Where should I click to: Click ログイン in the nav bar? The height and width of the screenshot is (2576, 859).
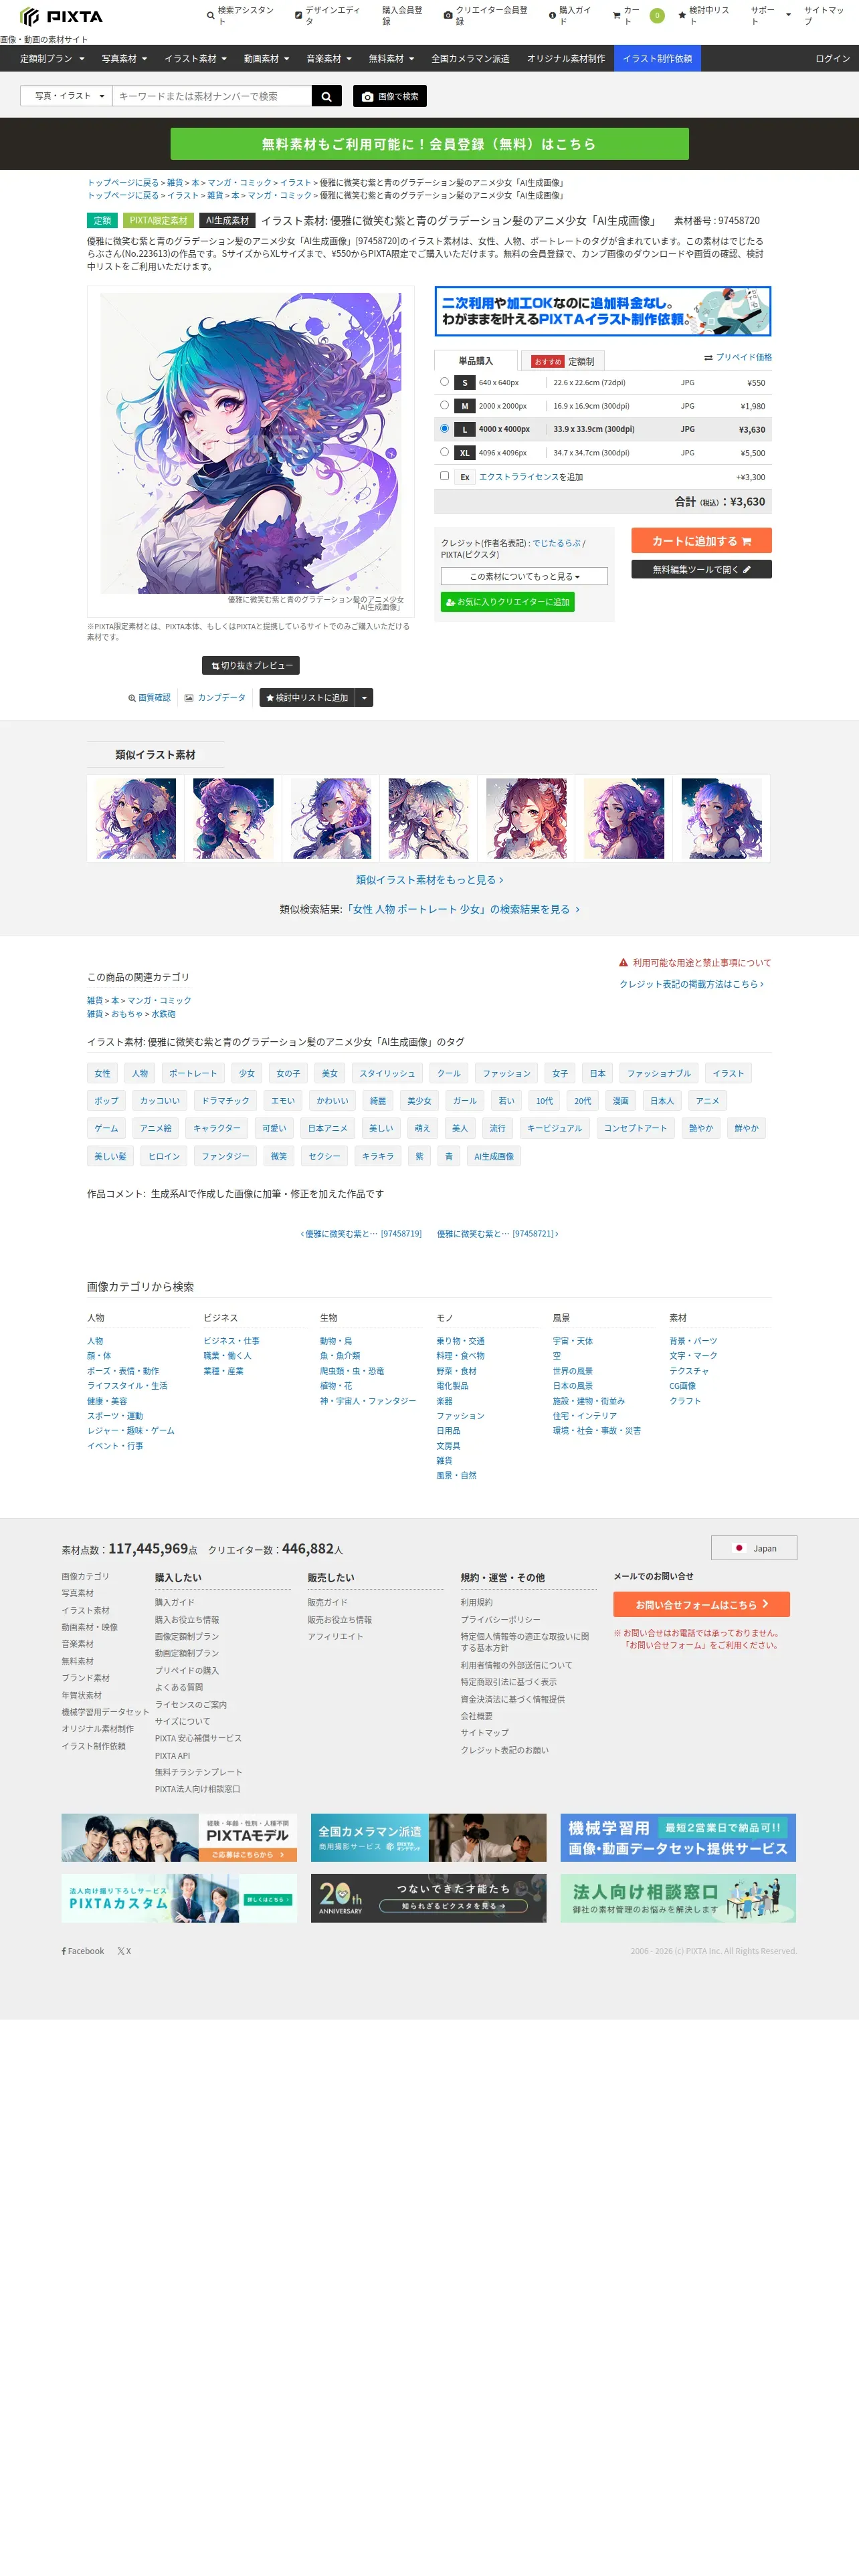coord(832,59)
